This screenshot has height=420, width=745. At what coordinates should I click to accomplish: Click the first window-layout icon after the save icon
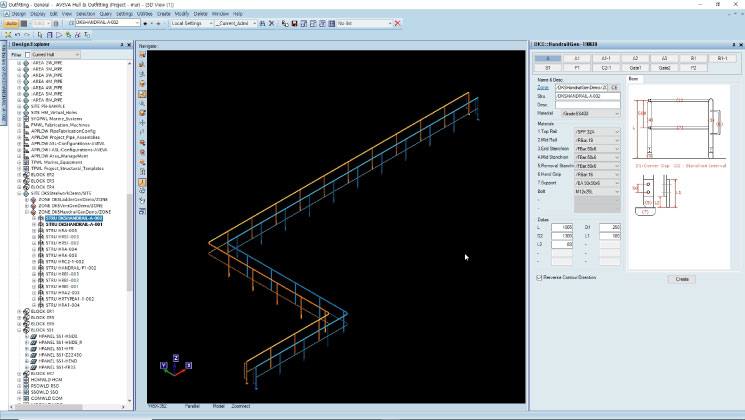304,23
